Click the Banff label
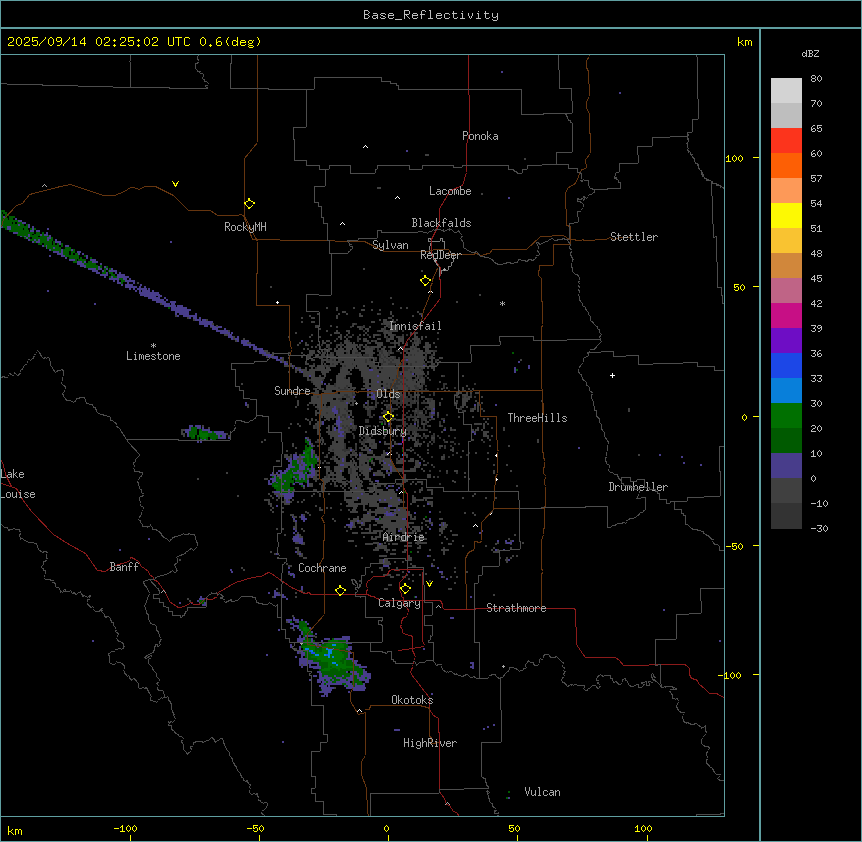 pos(124,567)
